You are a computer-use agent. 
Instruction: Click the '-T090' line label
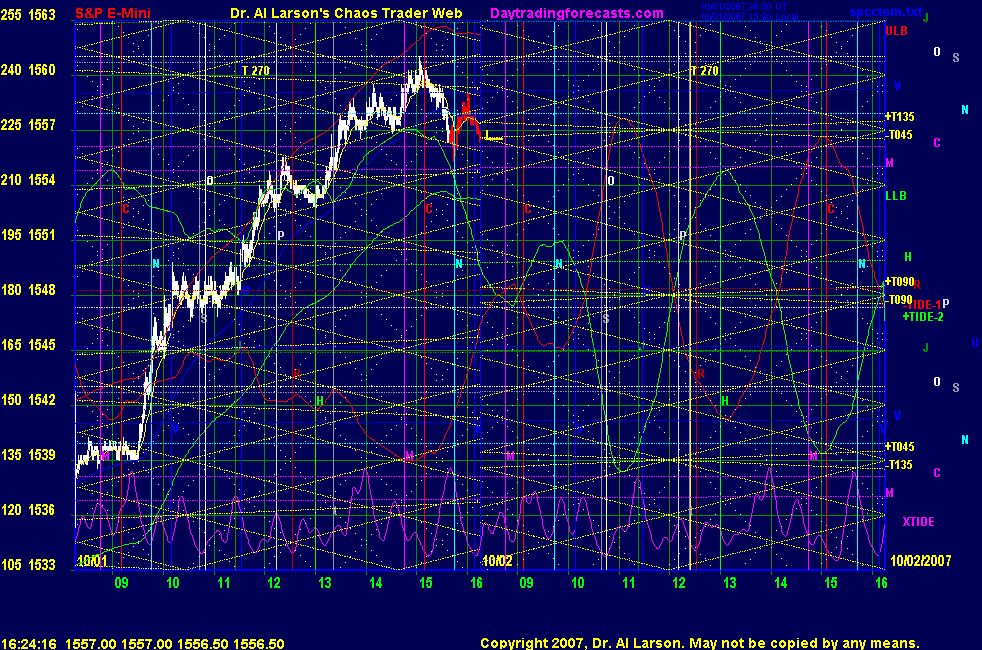tap(899, 300)
